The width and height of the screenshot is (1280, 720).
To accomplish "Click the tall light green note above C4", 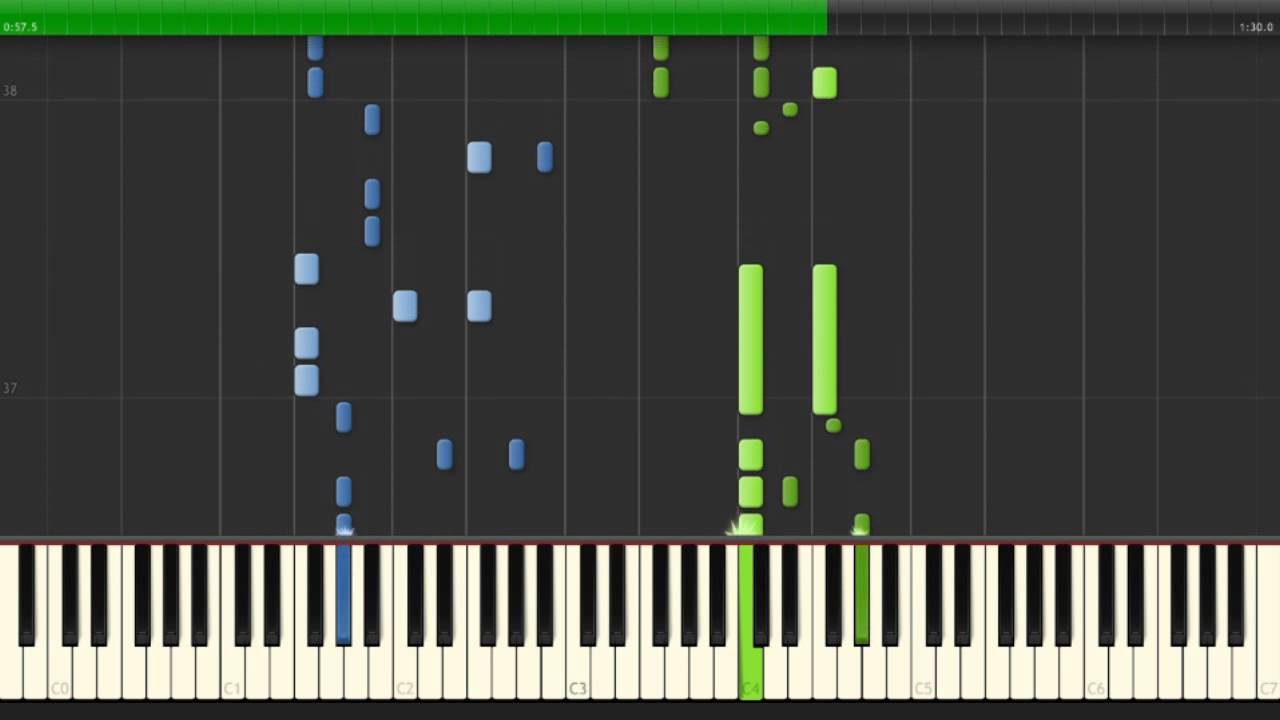I will pos(750,340).
